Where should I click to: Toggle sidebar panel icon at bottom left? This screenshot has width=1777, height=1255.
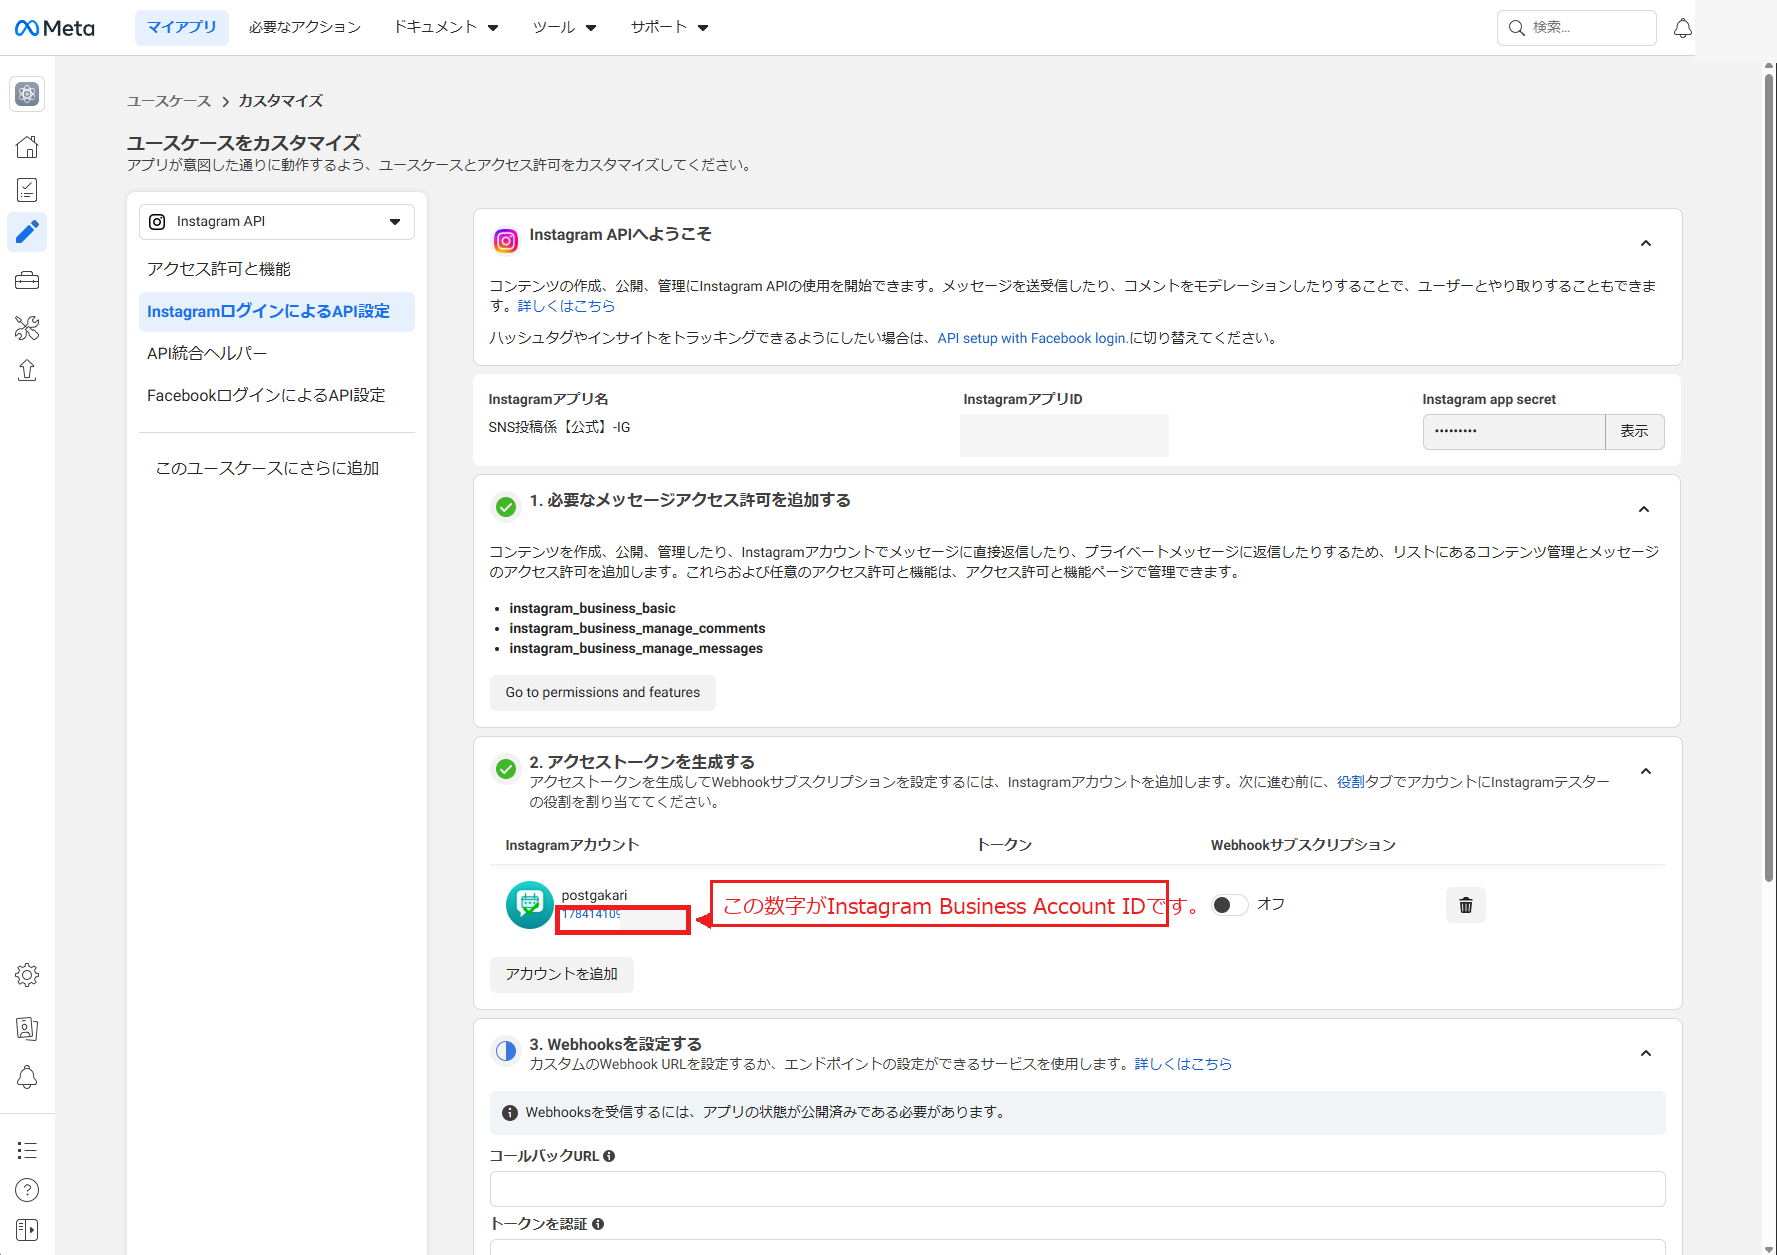tap(27, 1229)
